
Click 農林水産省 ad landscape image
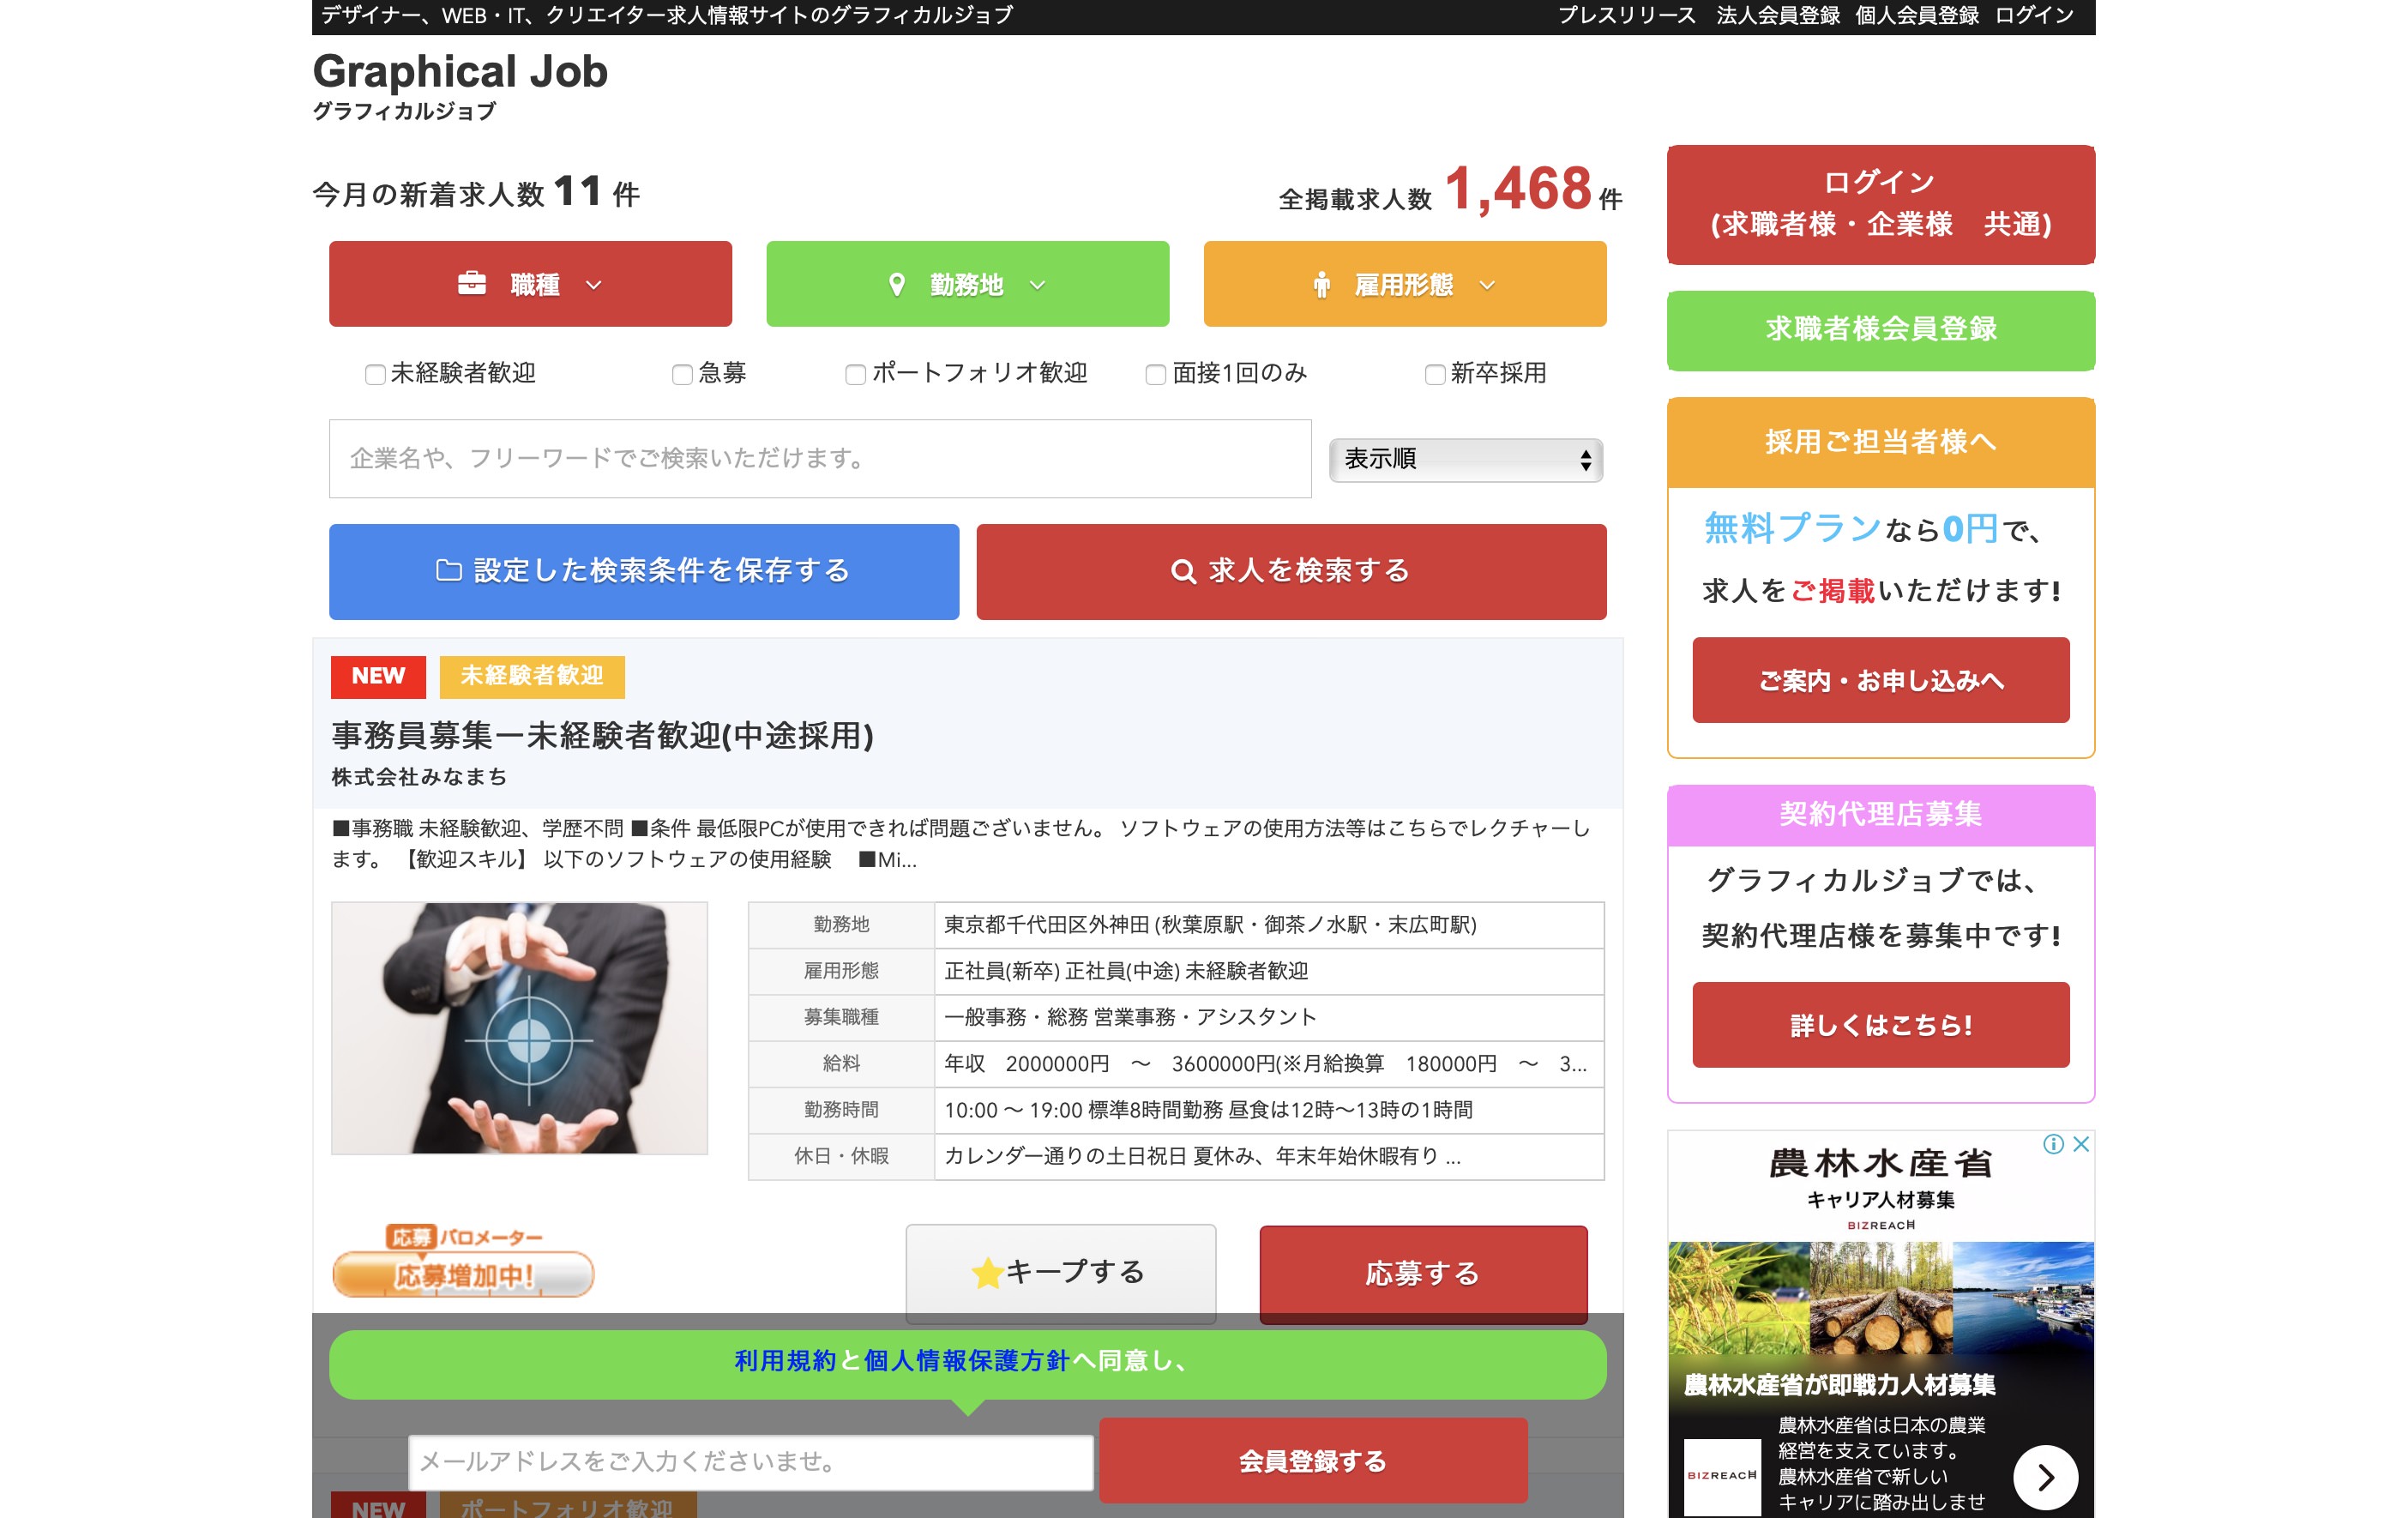(x=1880, y=1298)
